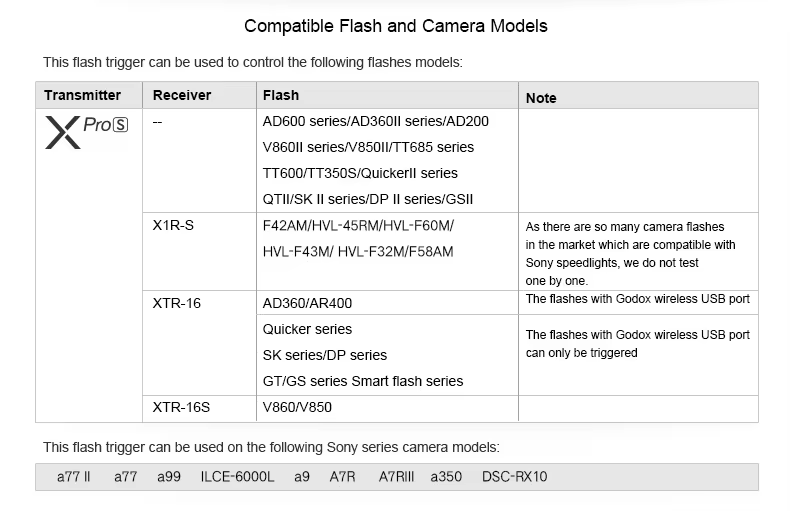This screenshot has width=790, height=511.
Task: Click the a77 II camera model
Action: coord(74,477)
